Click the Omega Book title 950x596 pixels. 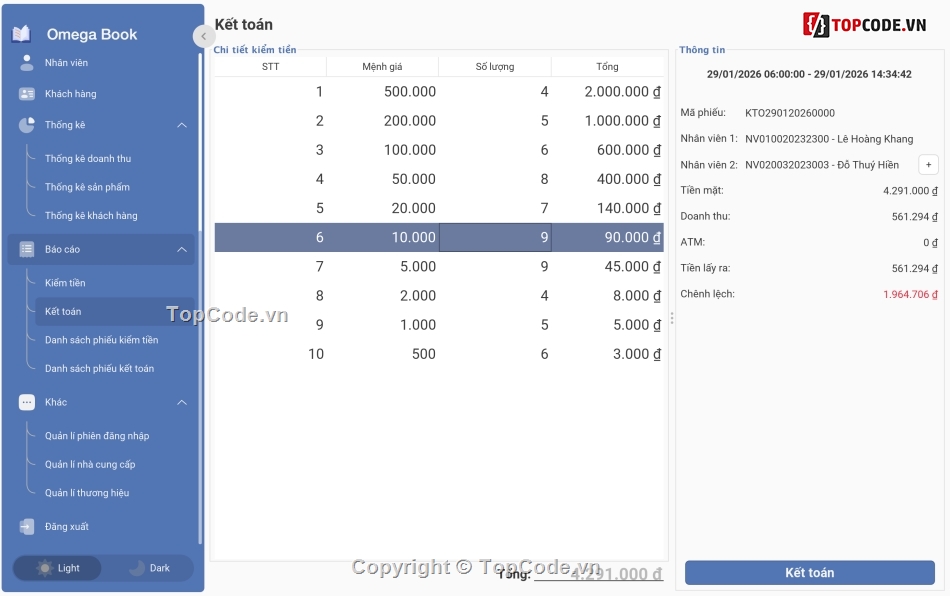click(92, 35)
